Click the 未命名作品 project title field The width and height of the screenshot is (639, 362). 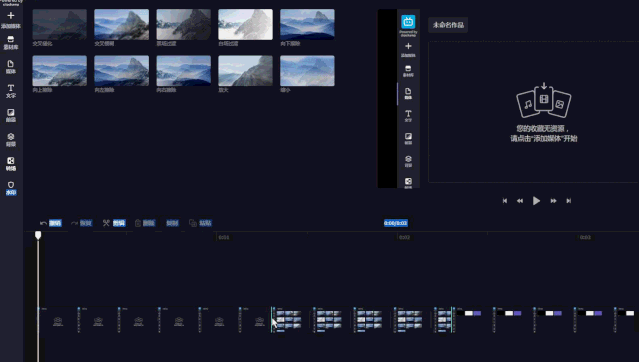pyautogui.click(x=448, y=25)
